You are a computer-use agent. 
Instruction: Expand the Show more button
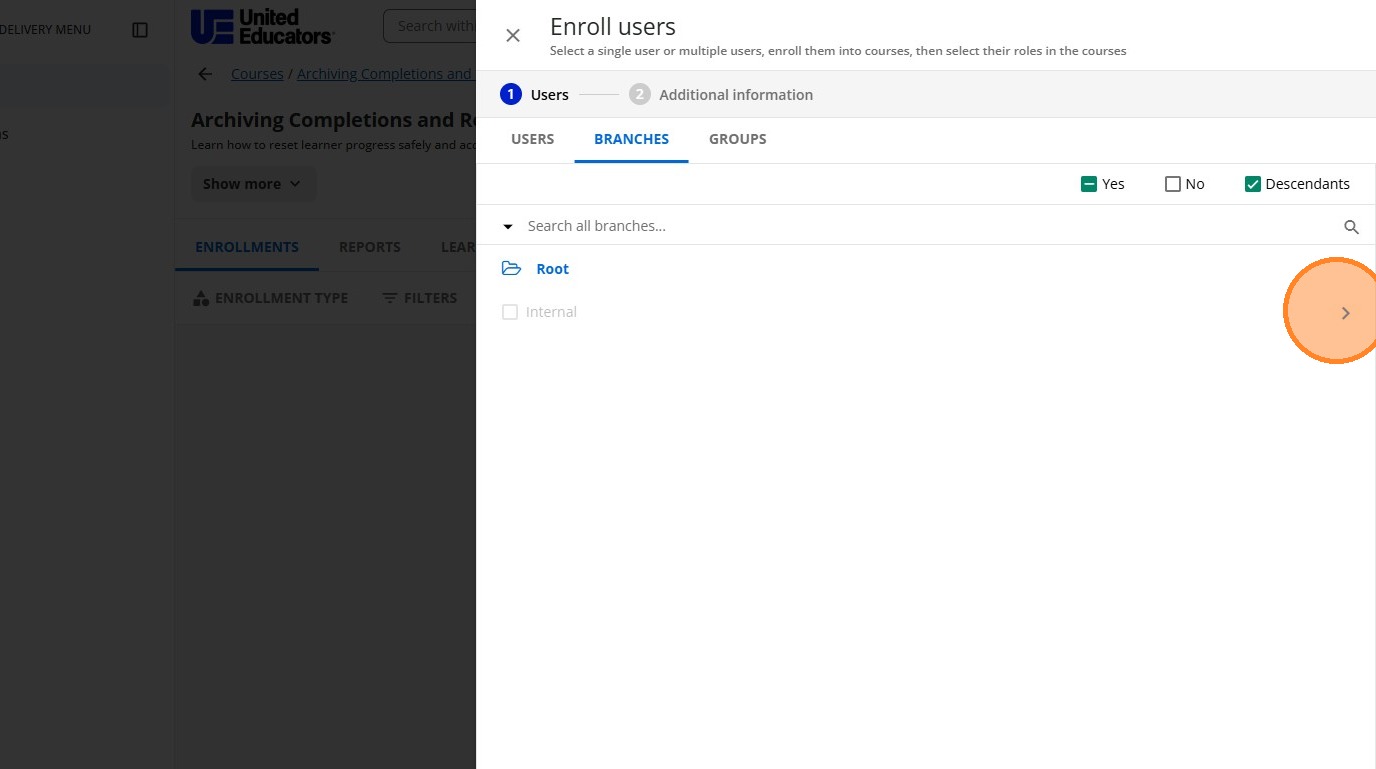[252, 184]
